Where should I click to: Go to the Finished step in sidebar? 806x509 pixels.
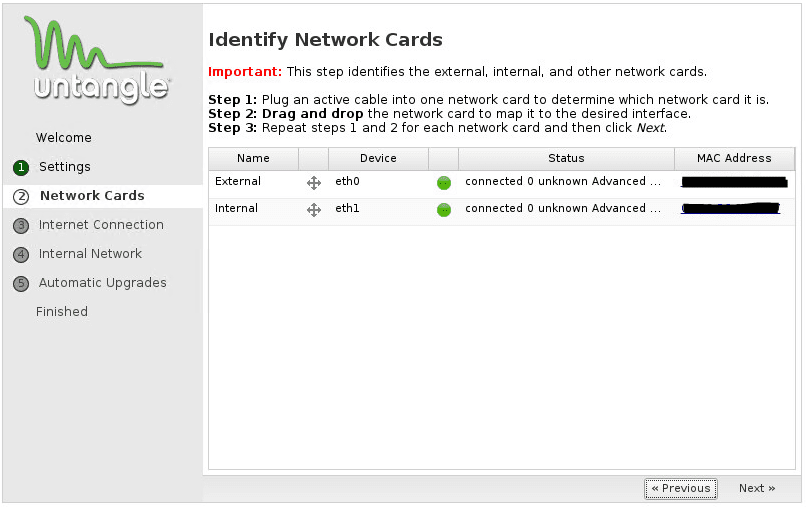(x=62, y=312)
